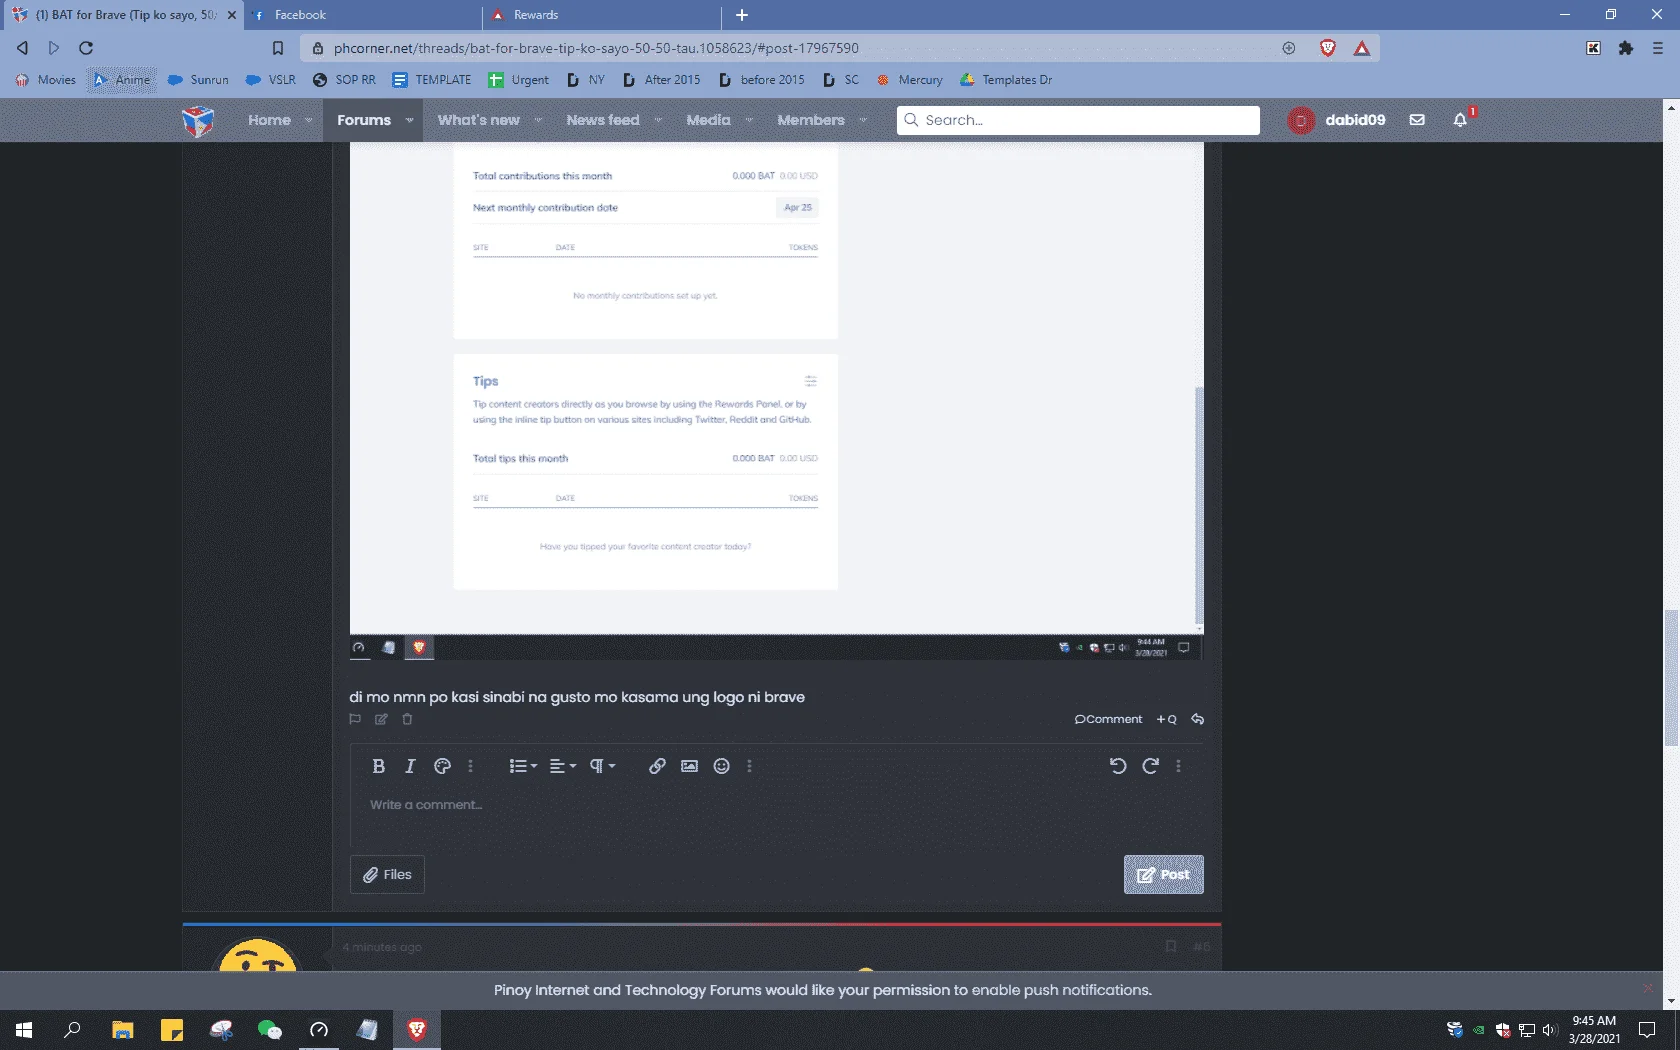Viewport: 1680px width, 1050px height.
Task: Open File Explorer from the taskbar
Action: pyautogui.click(x=122, y=1030)
